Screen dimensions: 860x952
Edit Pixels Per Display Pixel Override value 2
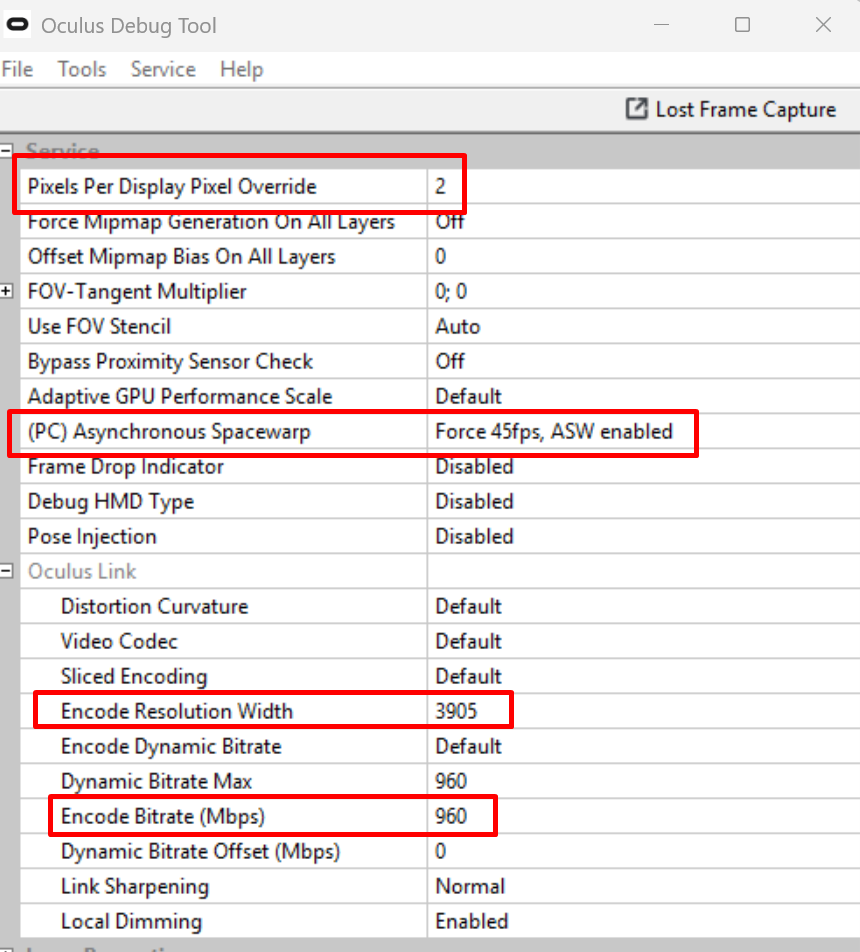[x=440, y=186]
